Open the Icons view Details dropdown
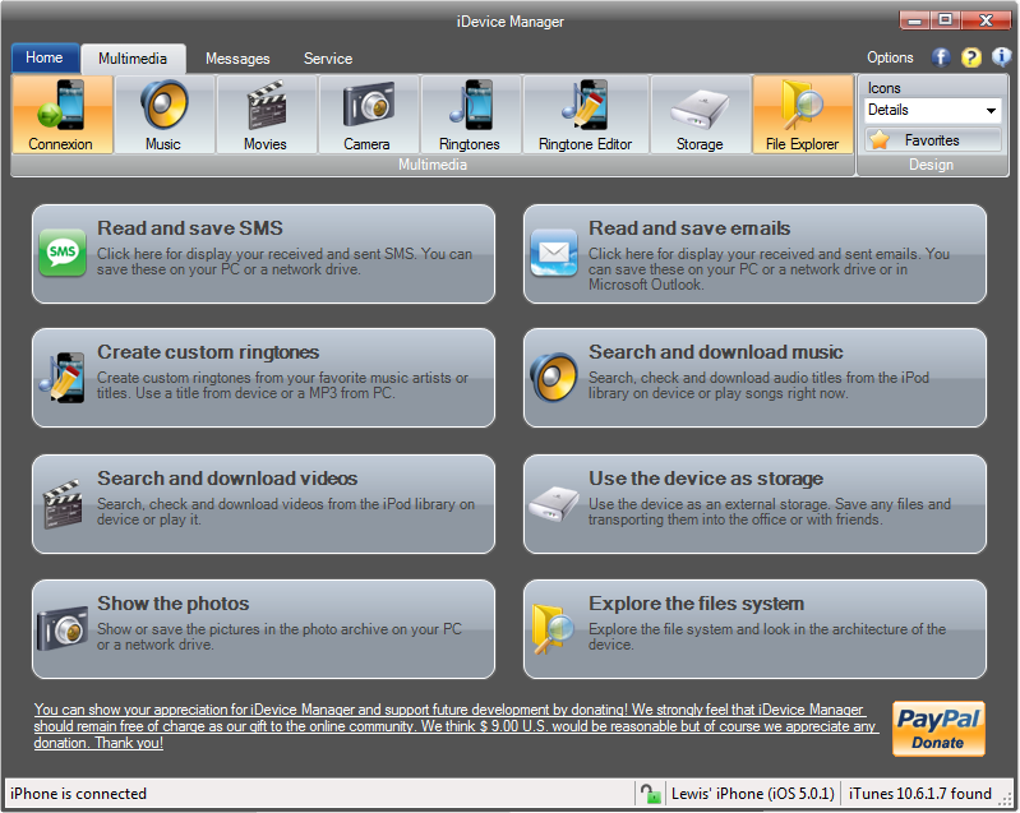 (932, 110)
